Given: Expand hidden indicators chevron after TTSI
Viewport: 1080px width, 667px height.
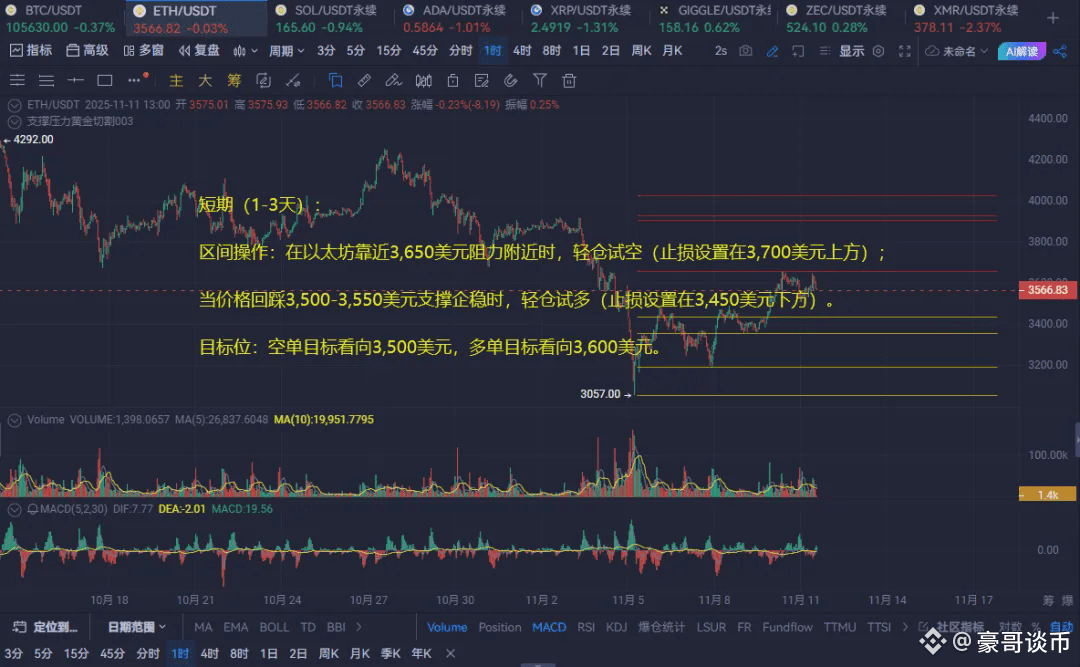Looking at the screenshot, I should (x=905, y=626).
